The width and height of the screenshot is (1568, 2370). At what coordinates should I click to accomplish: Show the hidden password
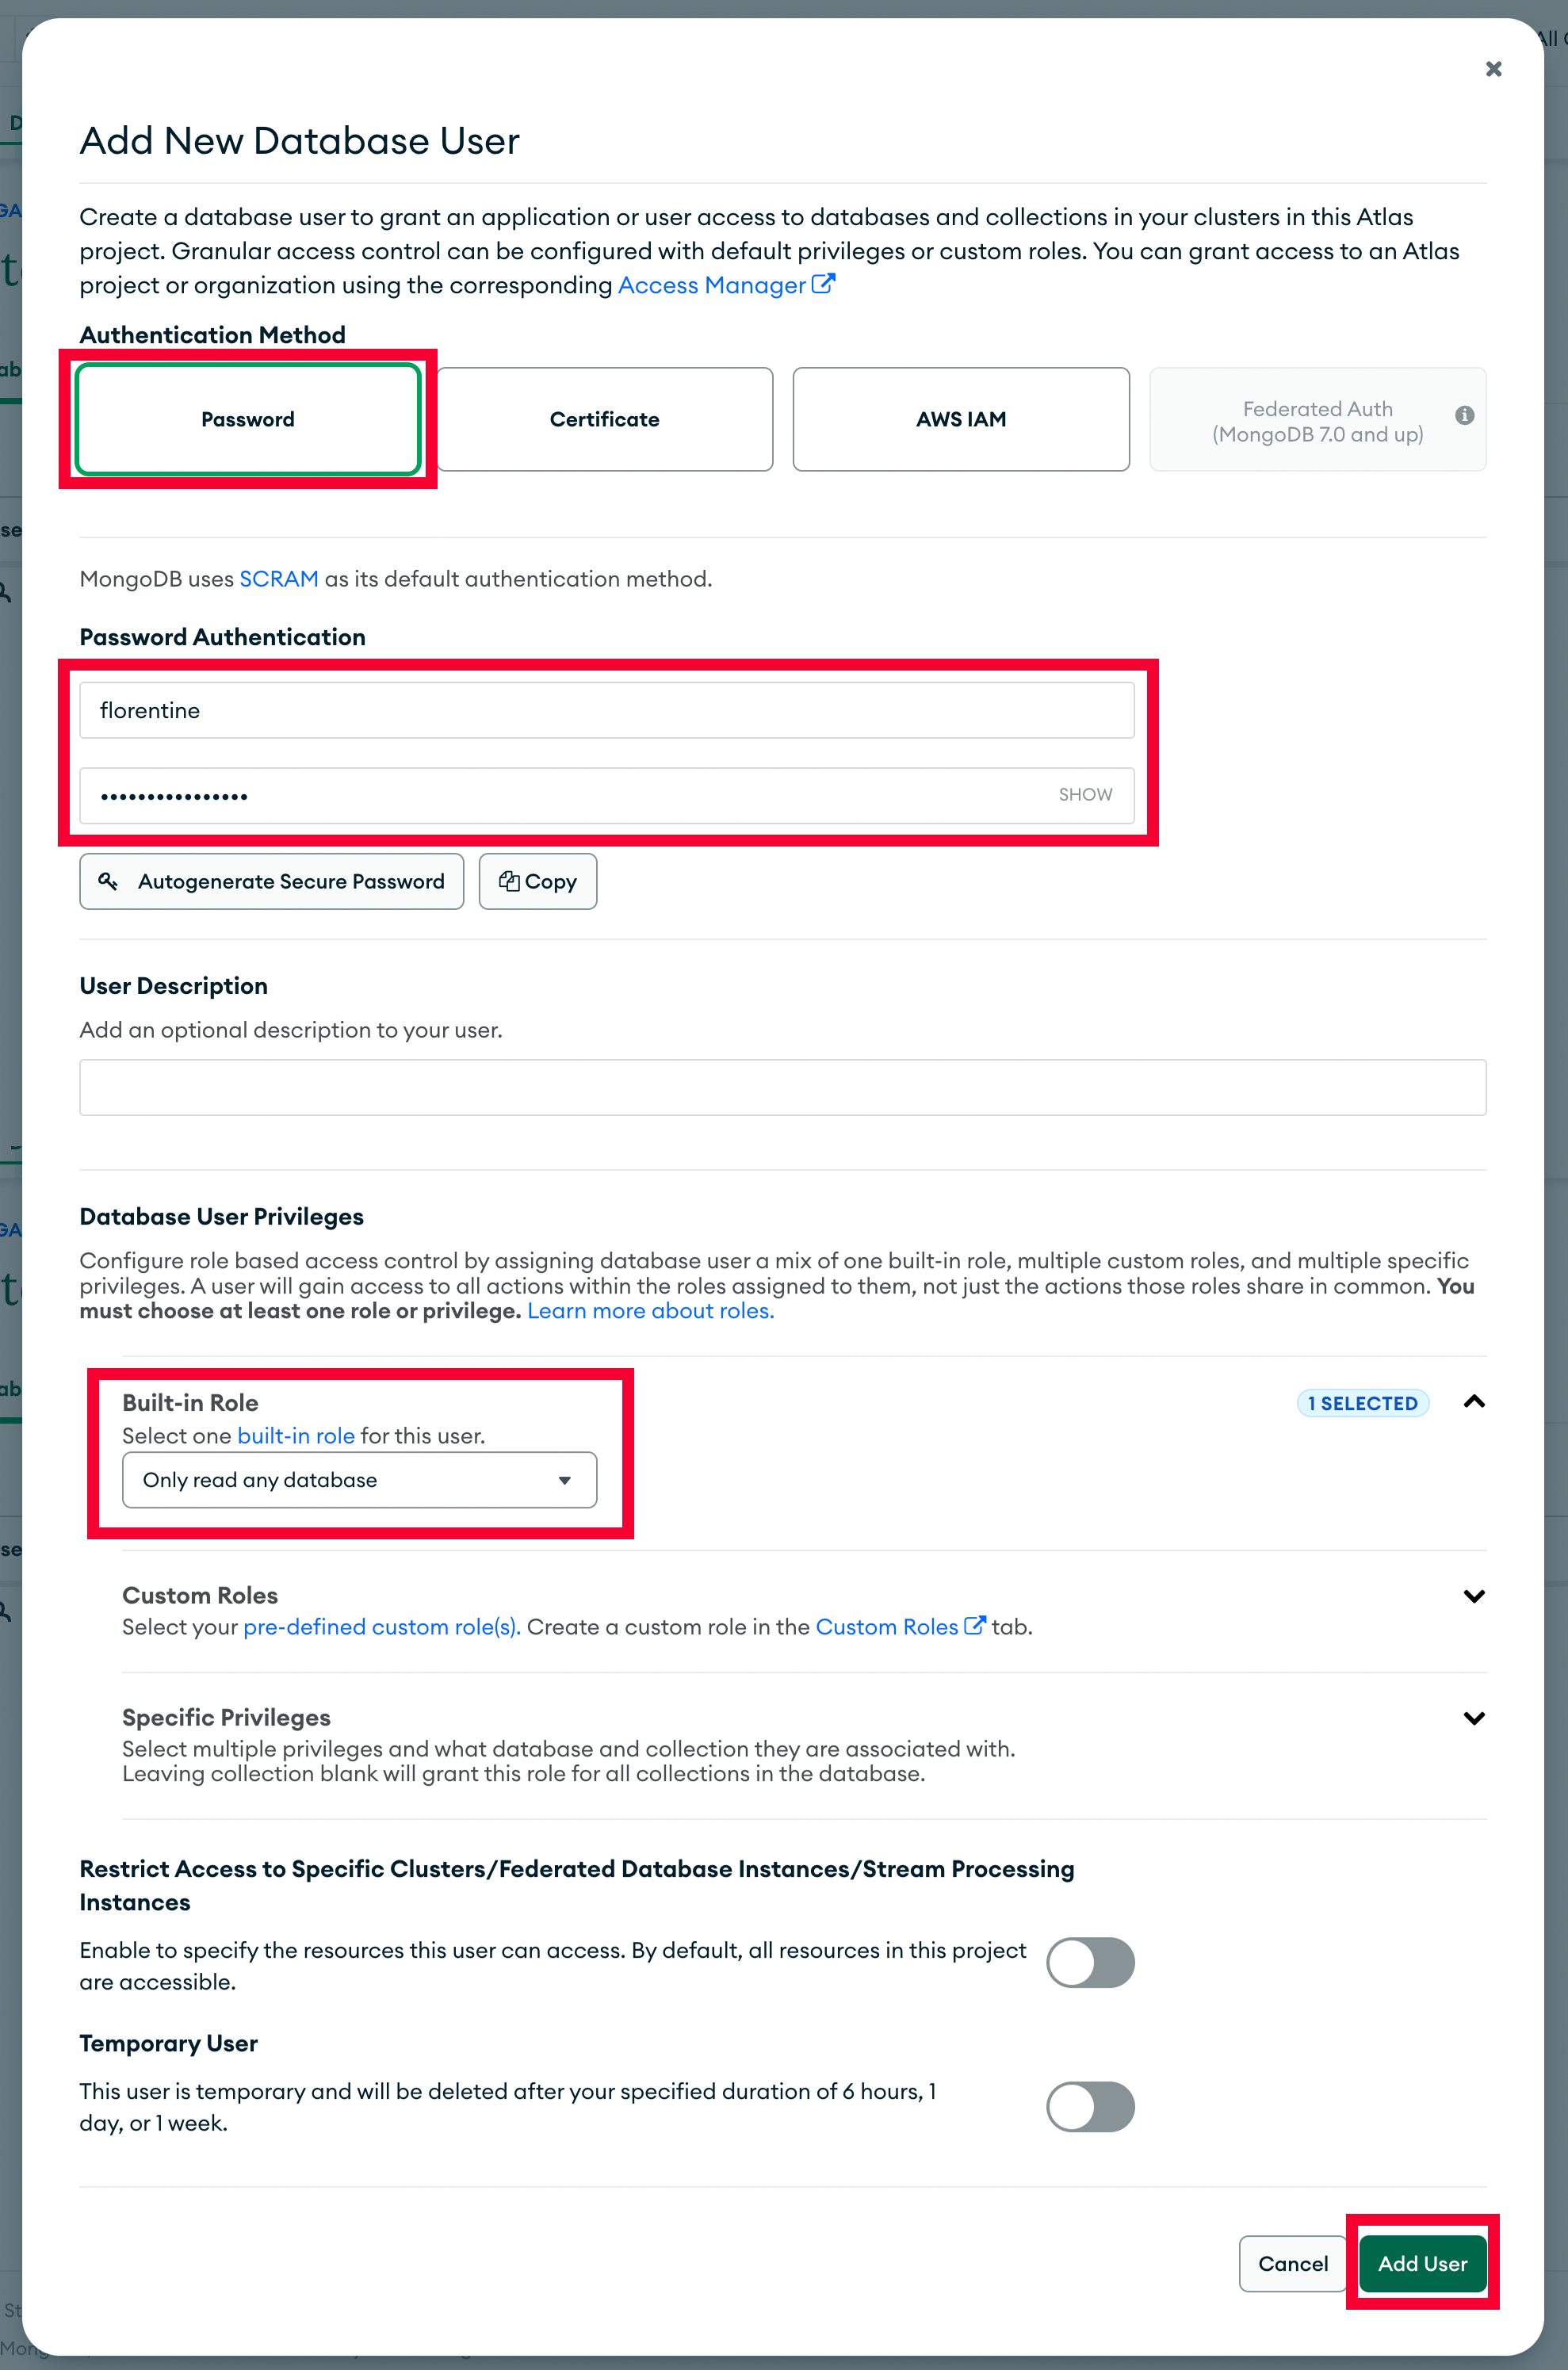(1085, 795)
